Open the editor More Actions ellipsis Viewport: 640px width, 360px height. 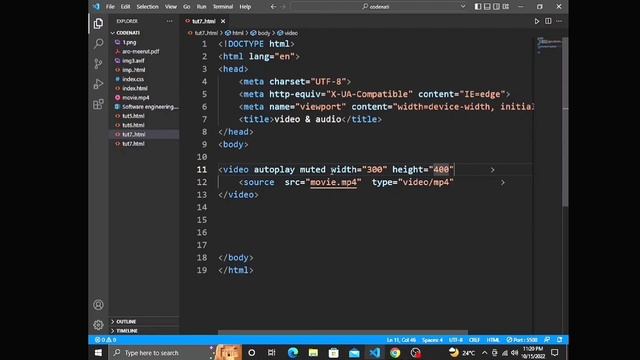pos(559,21)
